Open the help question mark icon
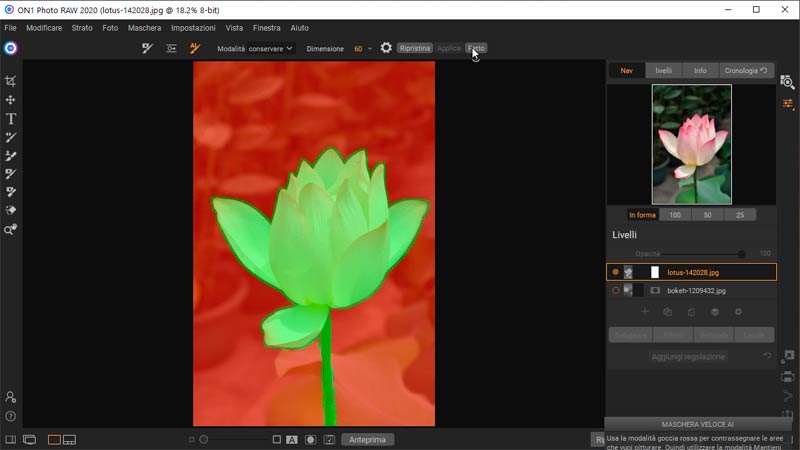 pyautogui.click(x=11, y=416)
